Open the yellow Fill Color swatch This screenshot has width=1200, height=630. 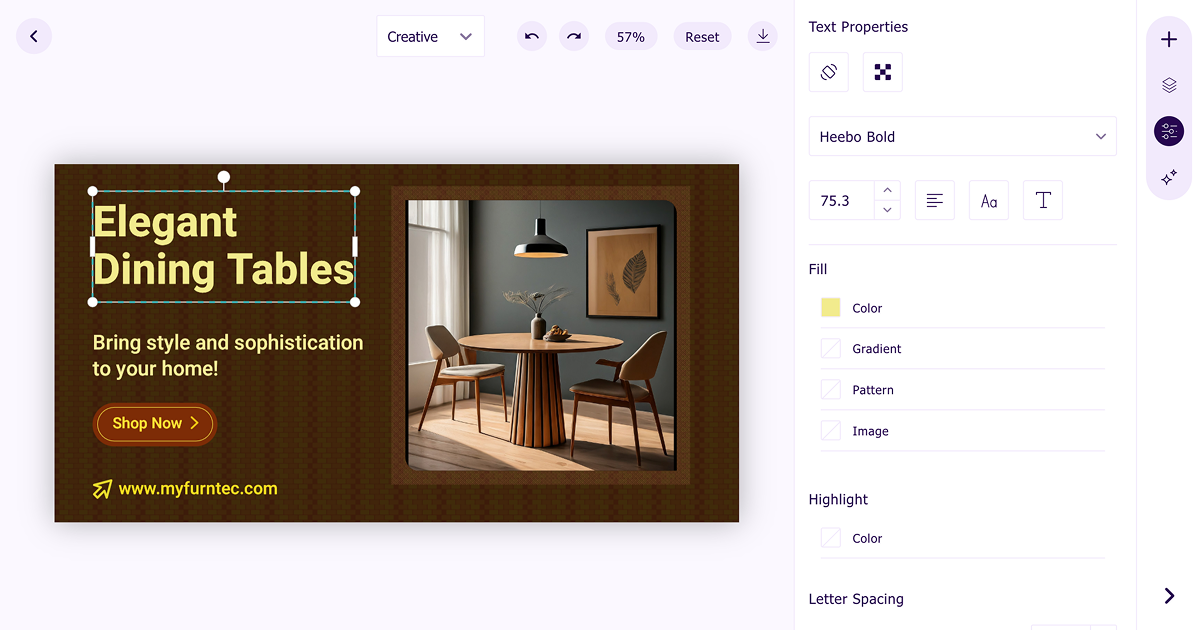(831, 307)
